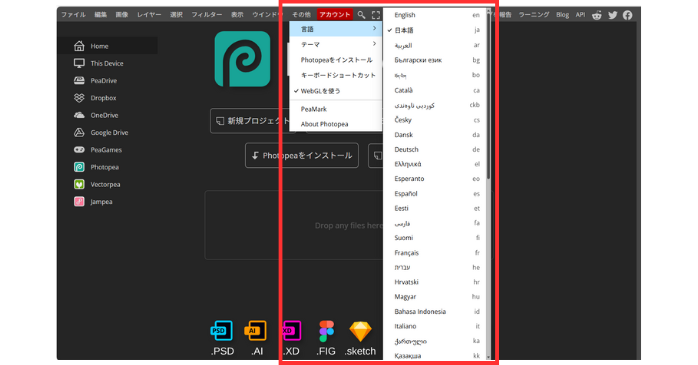The height and width of the screenshot is (365, 698).
Task: Expand the 言語 submenu
Action: pos(336,29)
